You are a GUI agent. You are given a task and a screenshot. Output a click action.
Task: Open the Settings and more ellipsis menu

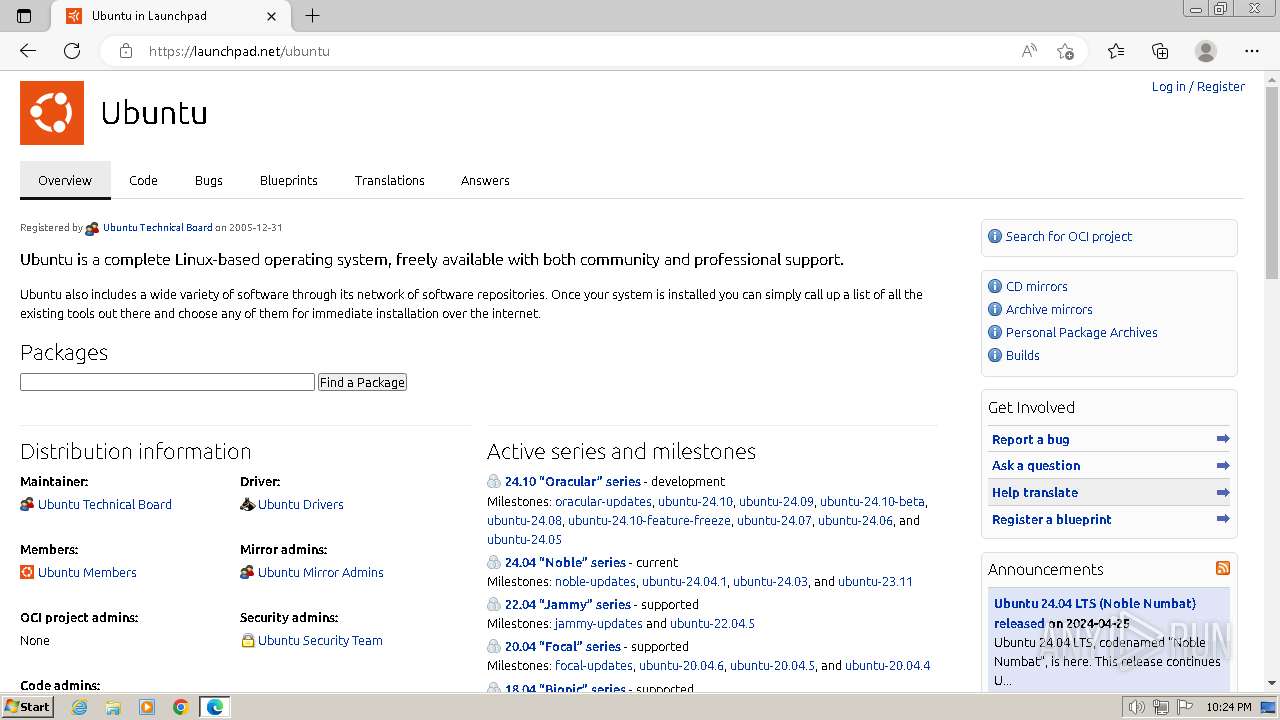coord(1252,51)
